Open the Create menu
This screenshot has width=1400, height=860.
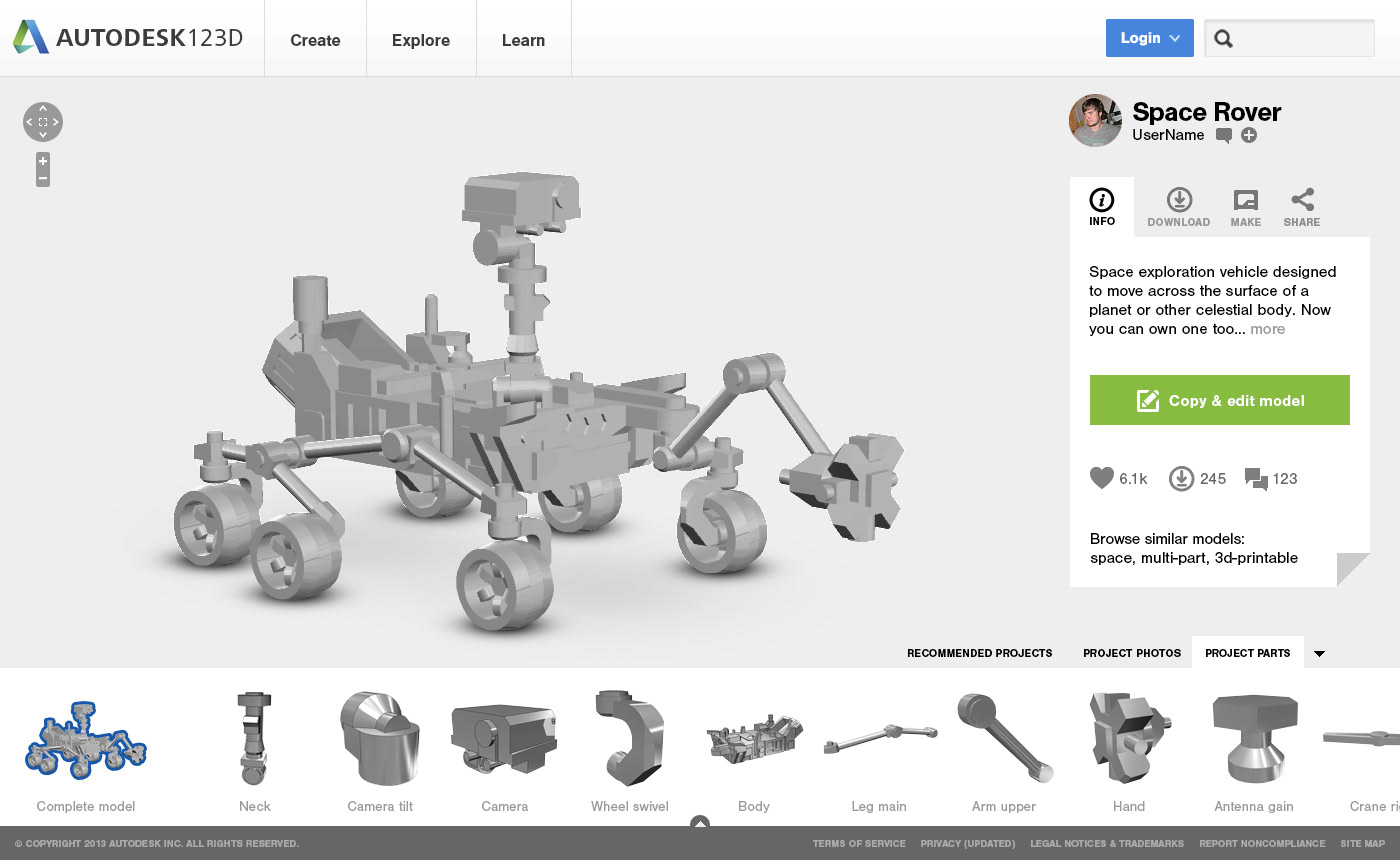point(315,40)
